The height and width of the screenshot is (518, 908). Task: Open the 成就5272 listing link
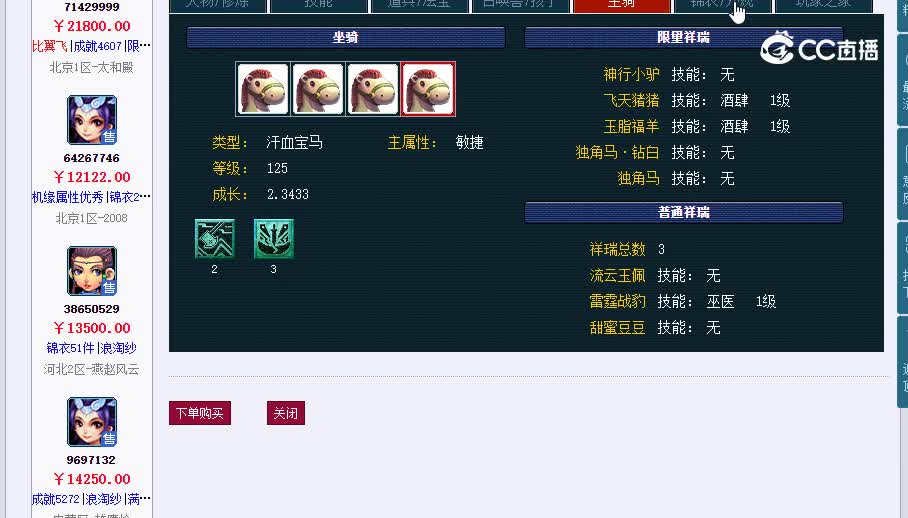coord(56,499)
